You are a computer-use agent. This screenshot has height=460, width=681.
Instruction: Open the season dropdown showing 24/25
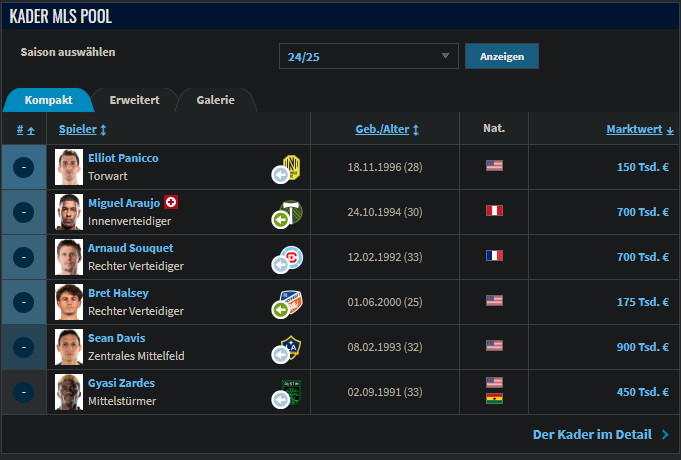pos(368,56)
